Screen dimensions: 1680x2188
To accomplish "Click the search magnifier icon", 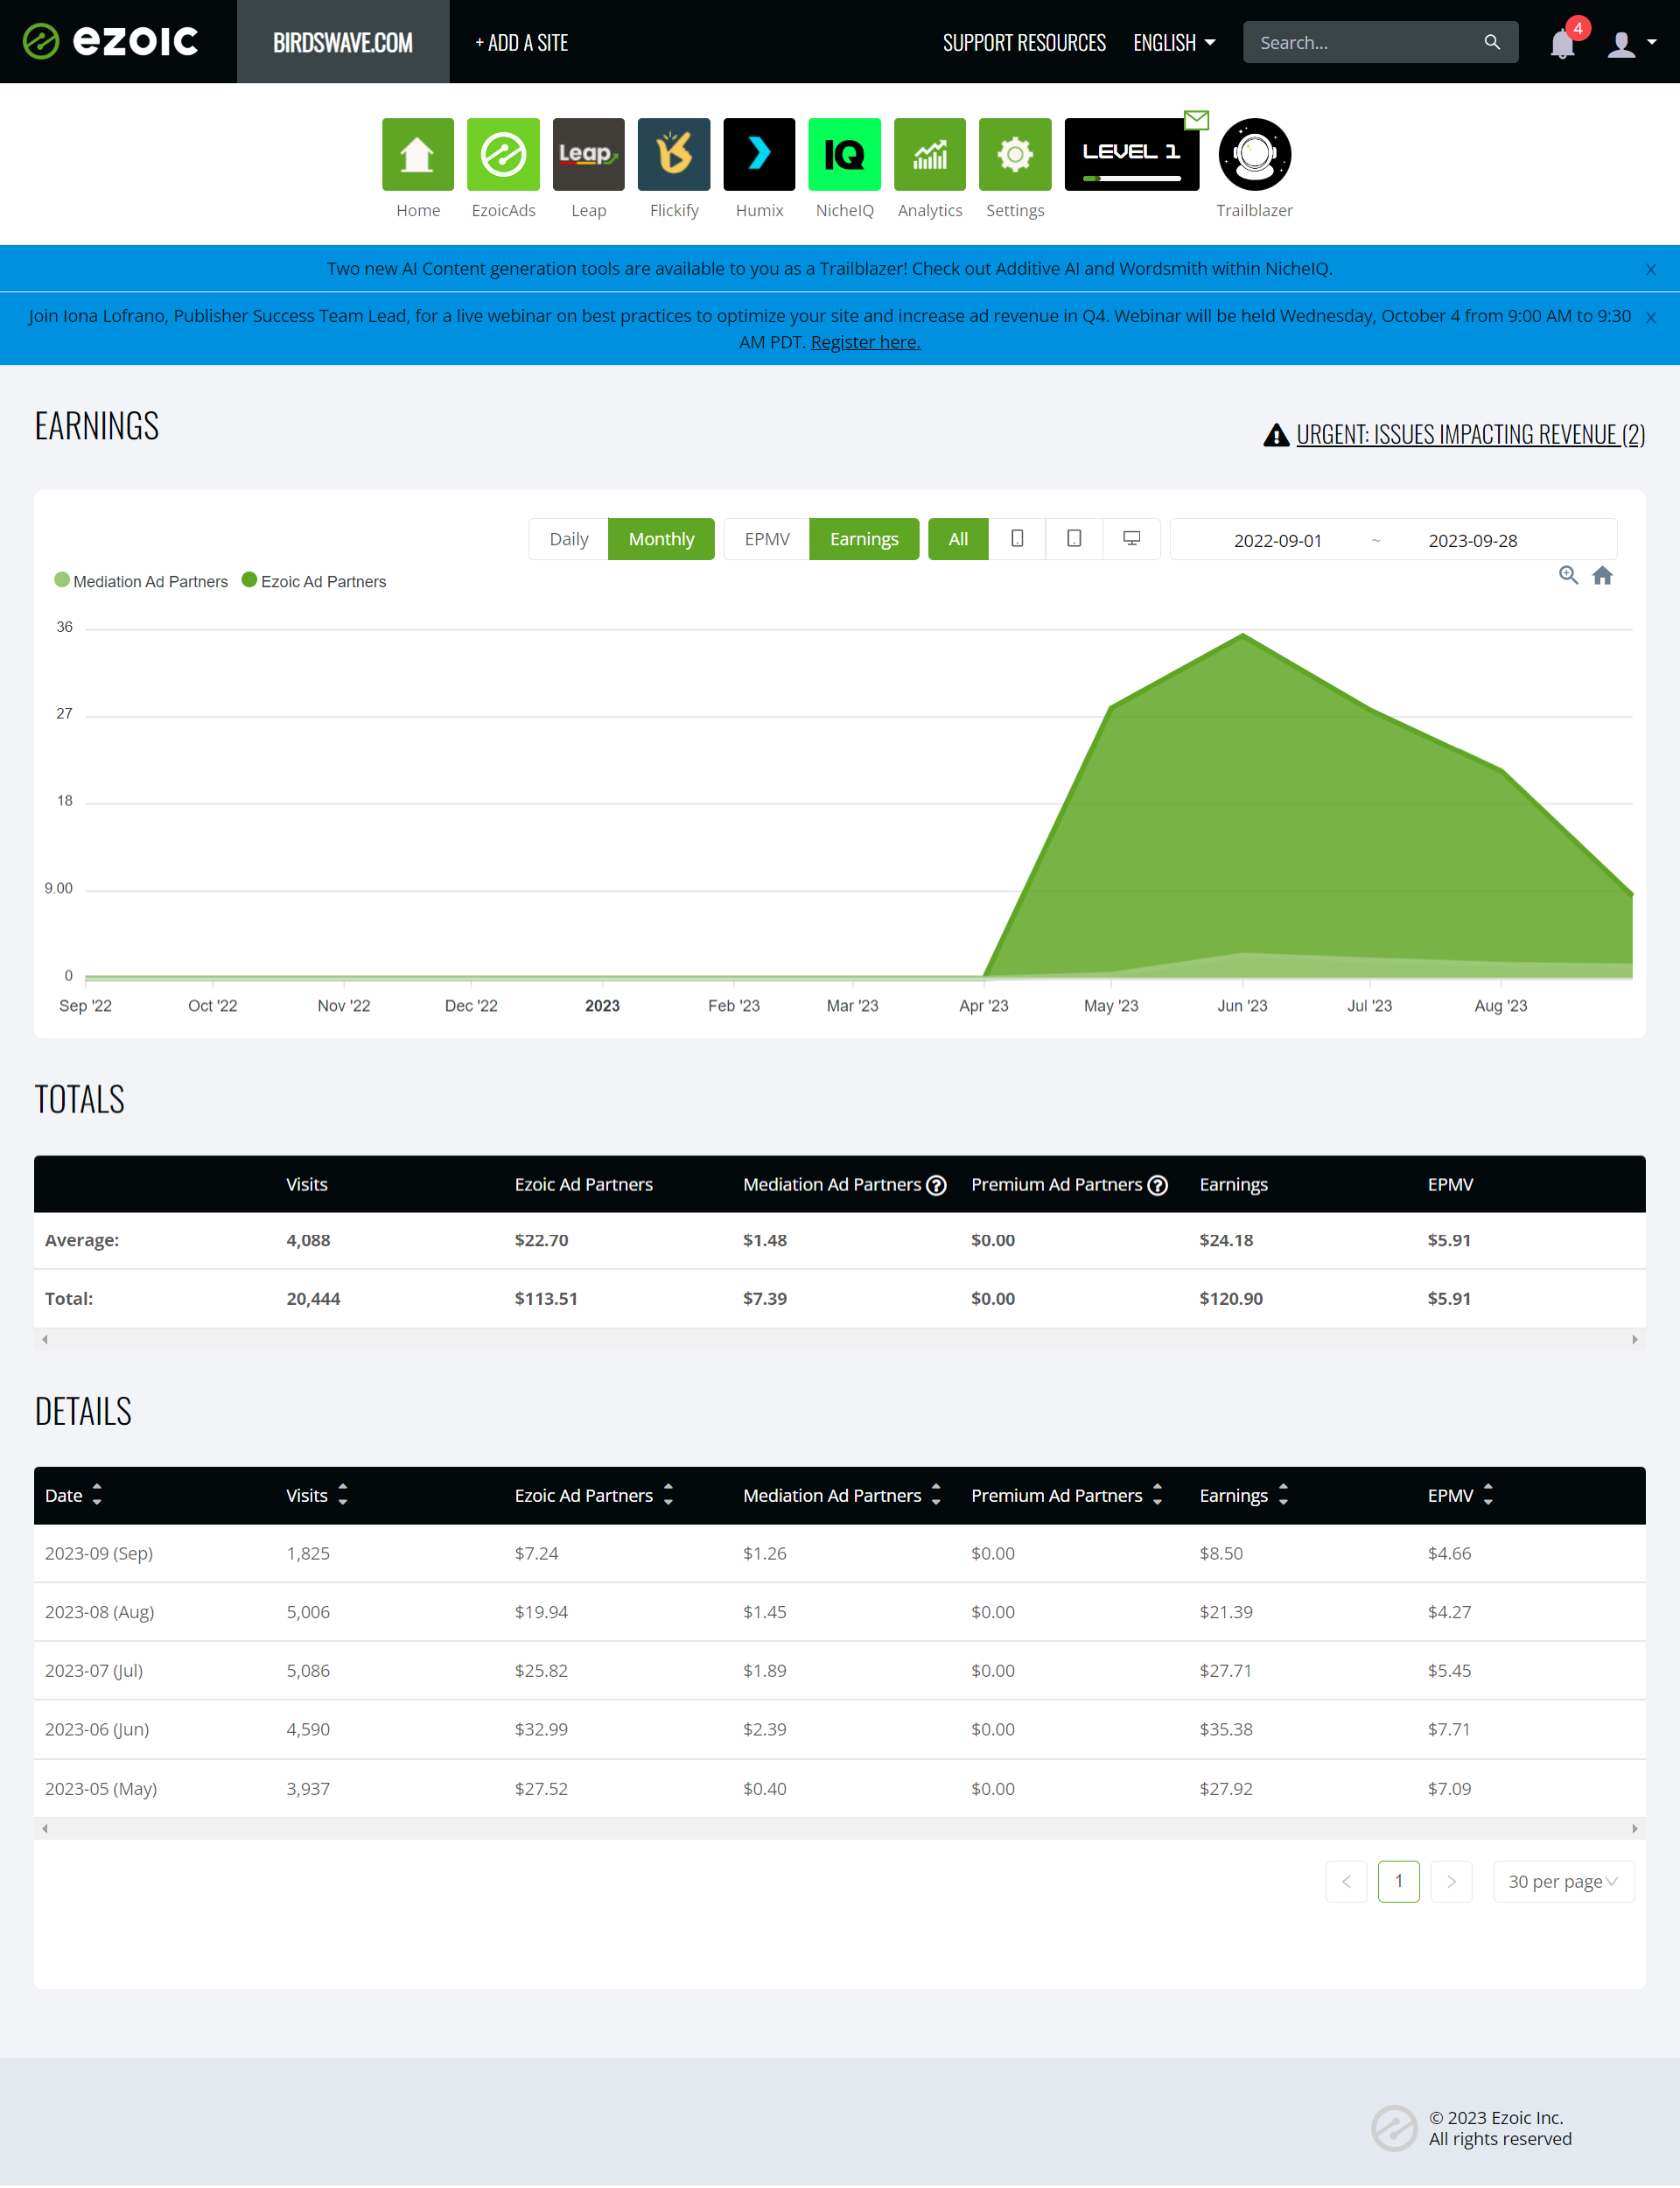I will tap(1491, 42).
